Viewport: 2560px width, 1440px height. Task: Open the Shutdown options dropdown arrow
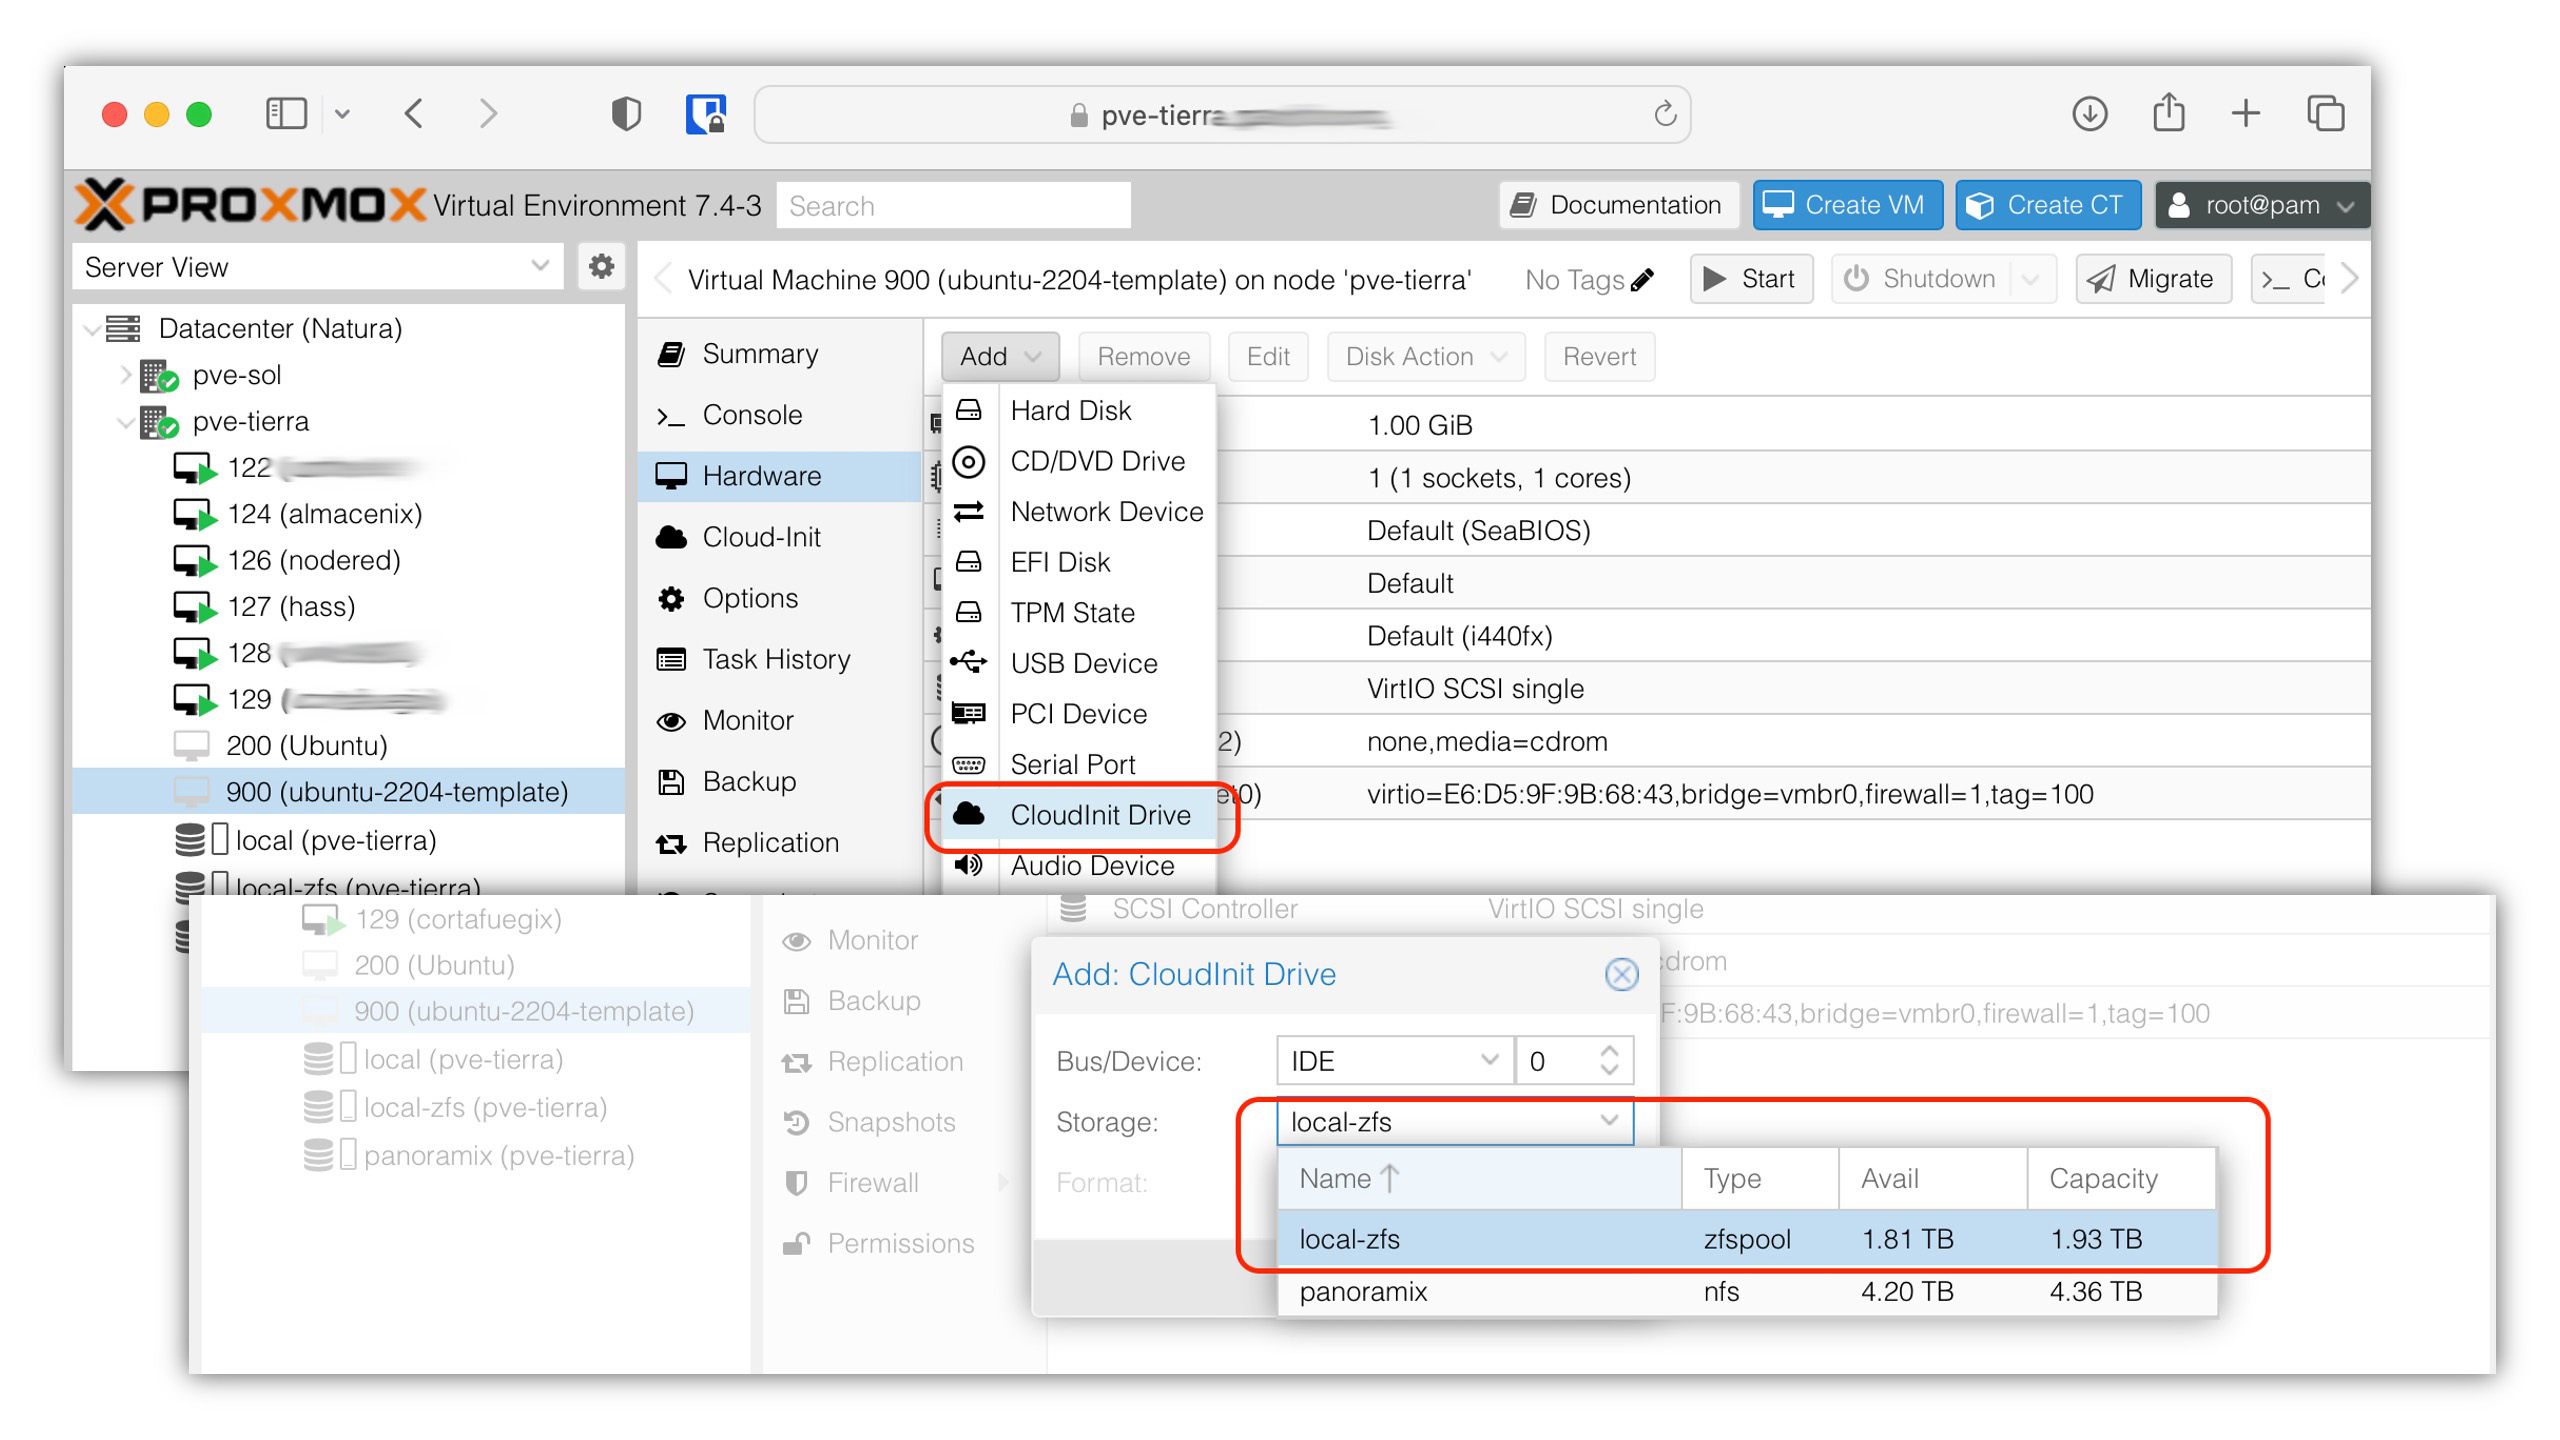[x=2031, y=279]
